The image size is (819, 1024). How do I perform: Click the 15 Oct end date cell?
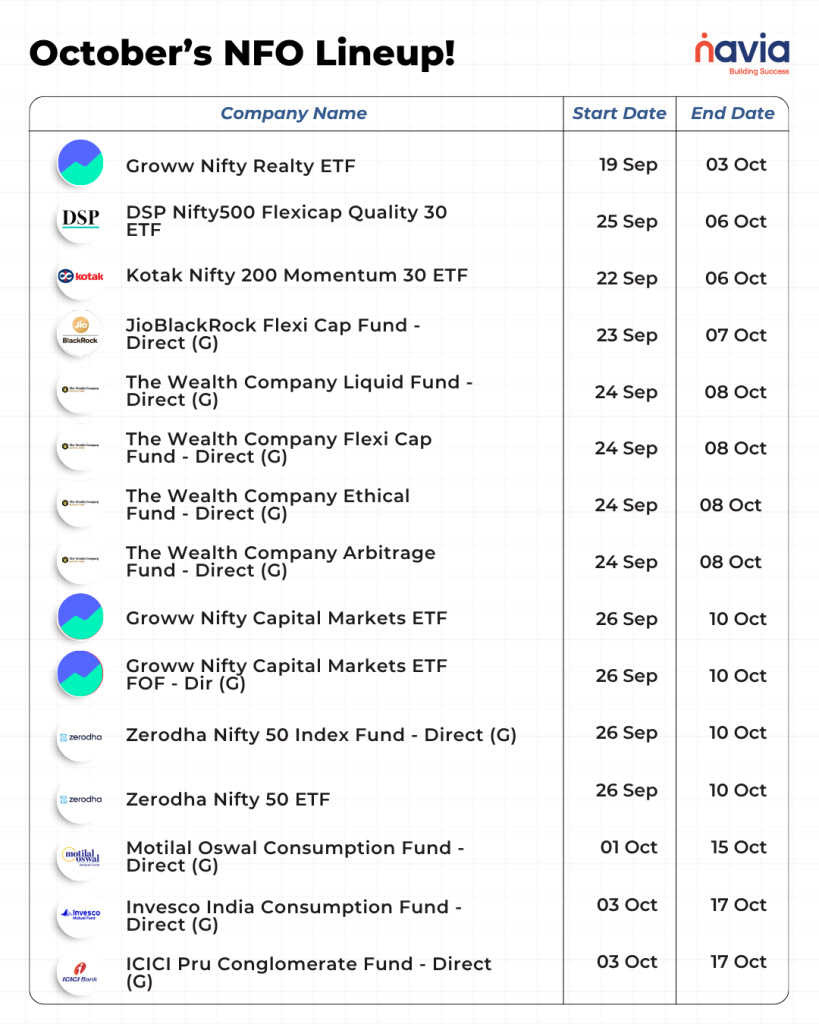click(x=737, y=847)
